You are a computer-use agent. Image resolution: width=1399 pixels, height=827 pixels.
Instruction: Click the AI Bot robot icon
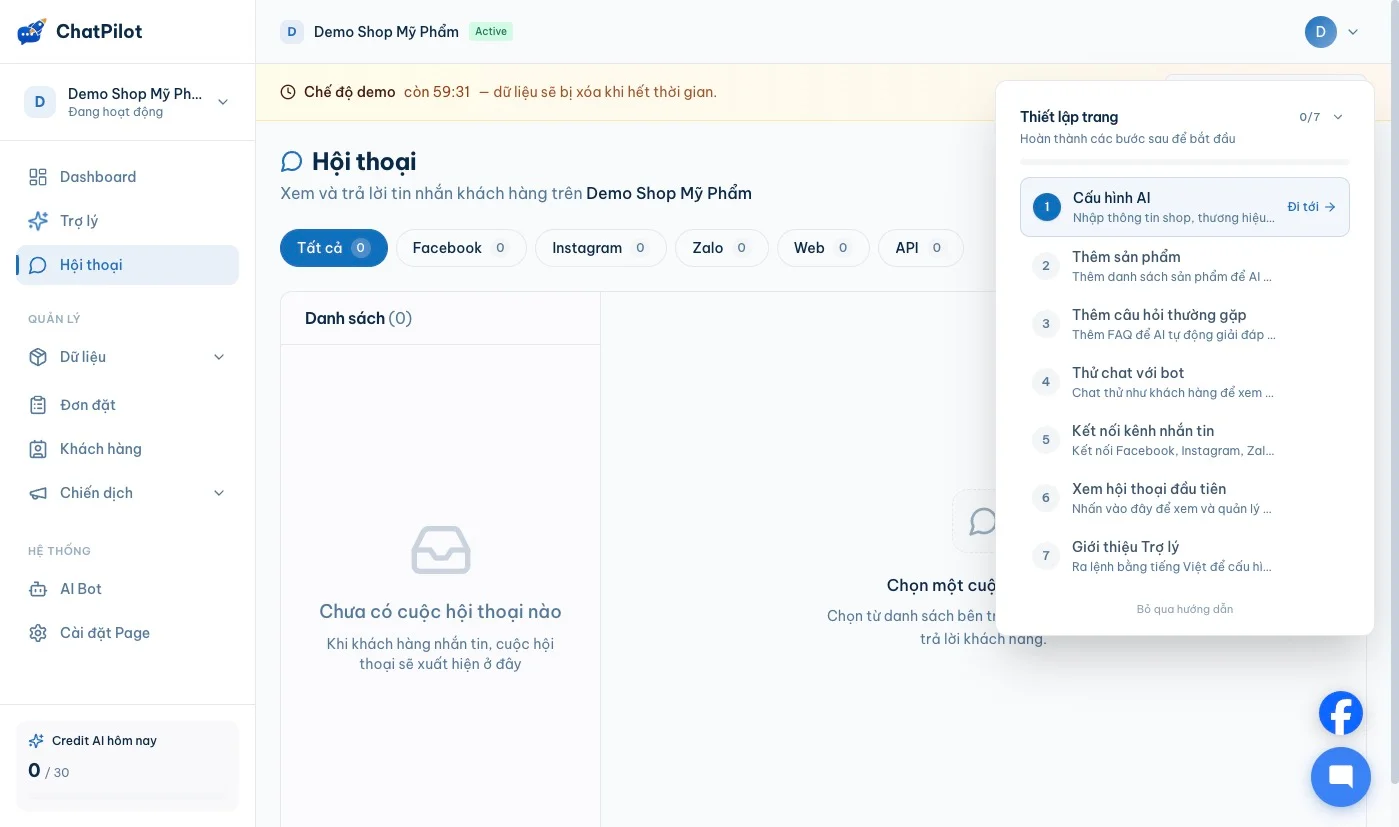[38, 589]
